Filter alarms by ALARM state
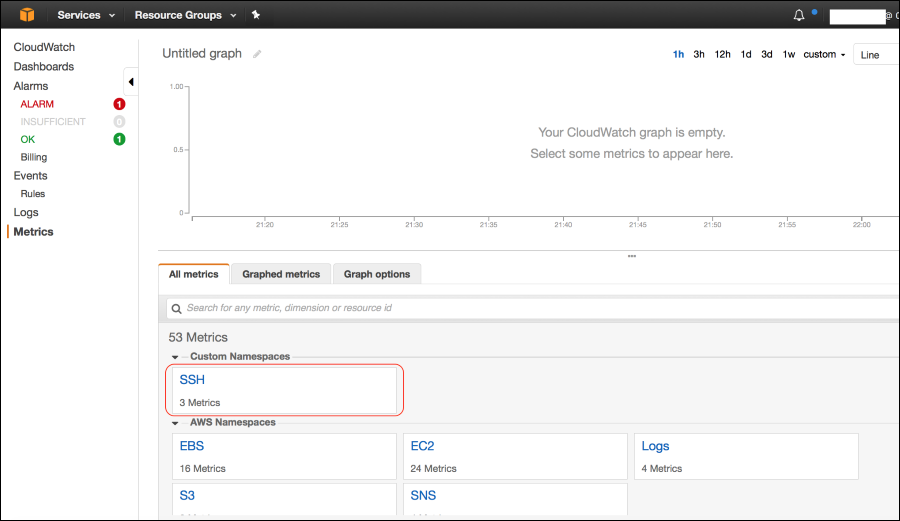This screenshot has height=521, width=900. (37, 104)
